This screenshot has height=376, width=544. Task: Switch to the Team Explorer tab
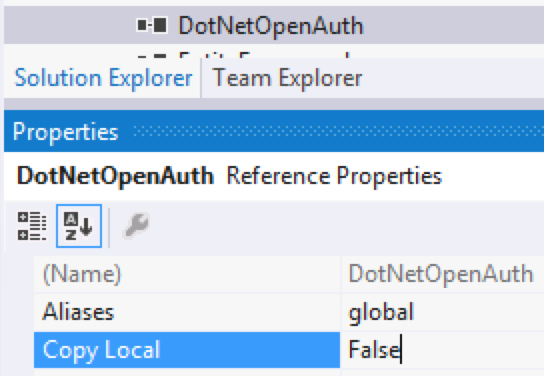coord(287,78)
